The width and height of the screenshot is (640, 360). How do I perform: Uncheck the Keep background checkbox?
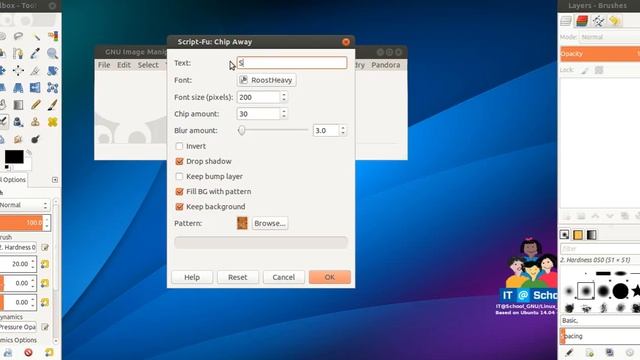179,207
